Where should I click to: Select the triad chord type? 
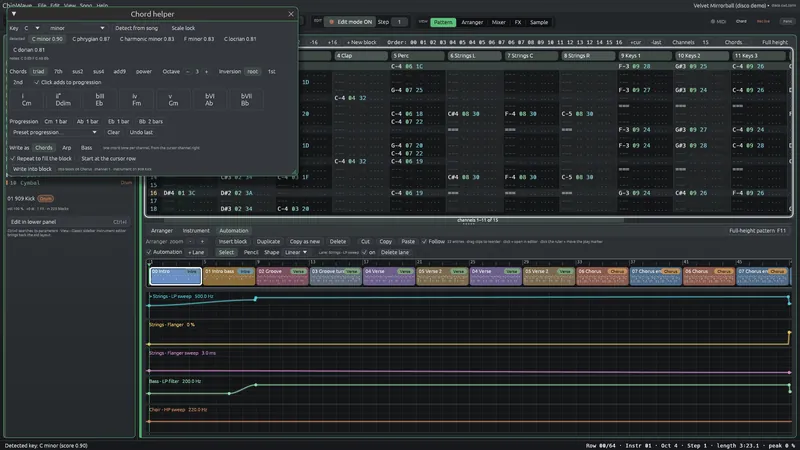point(38,71)
